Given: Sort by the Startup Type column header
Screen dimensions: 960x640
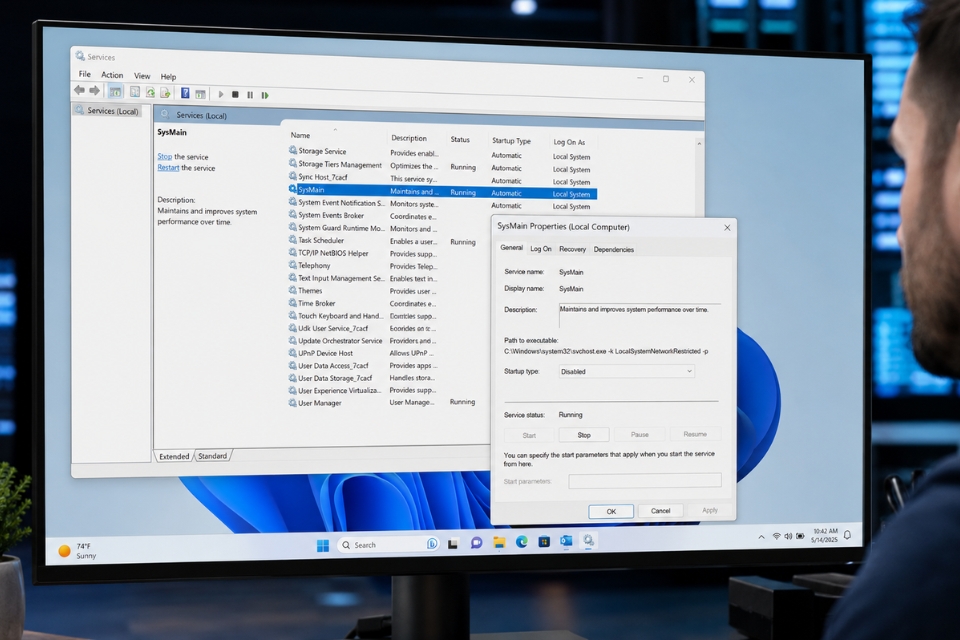Looking at the screenshot, I should (511, 141).
